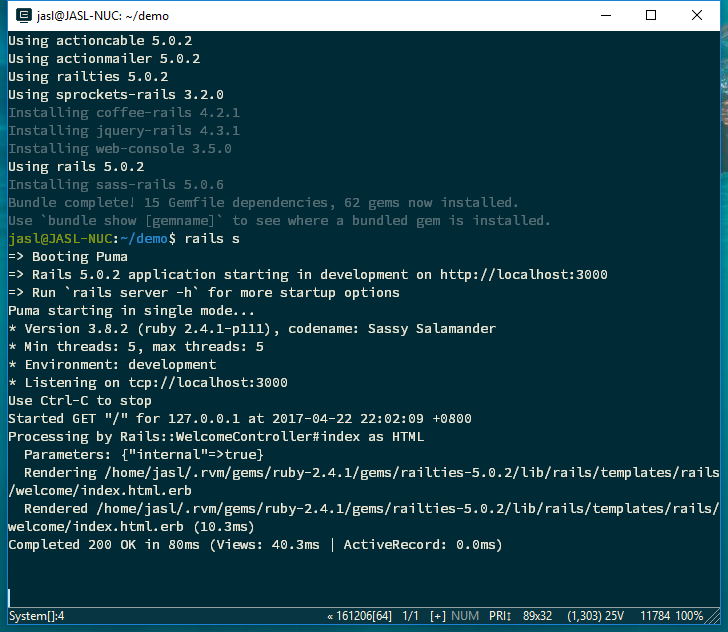
Task: Click the '89x32' console size status entry
Action: [537, 616]
